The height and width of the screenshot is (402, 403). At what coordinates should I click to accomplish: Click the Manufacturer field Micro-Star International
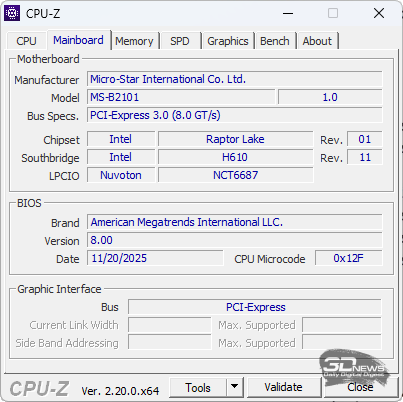[235, 79]
